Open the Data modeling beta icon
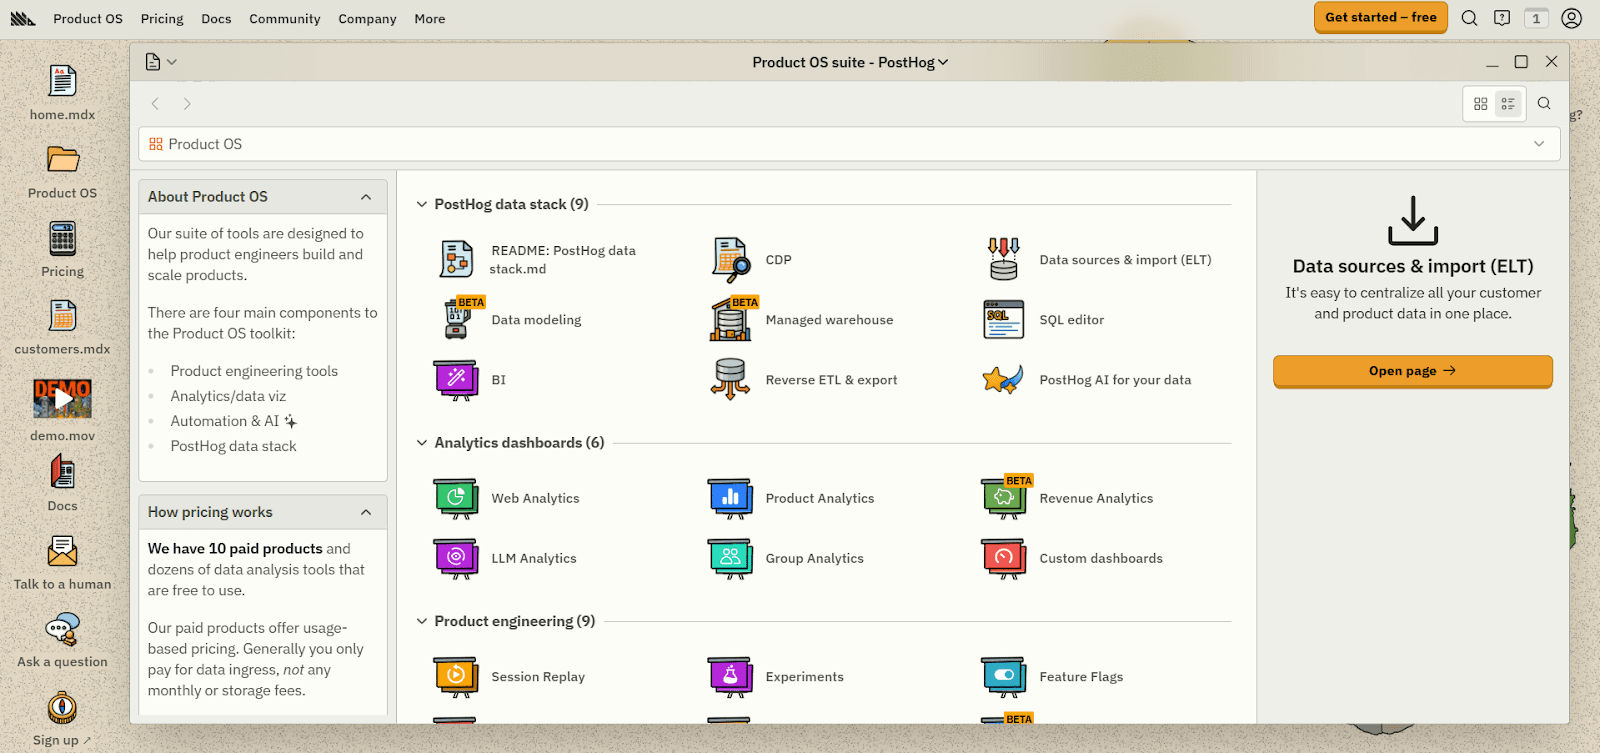The image size is (1600, 753). click(x=459, y=319)
